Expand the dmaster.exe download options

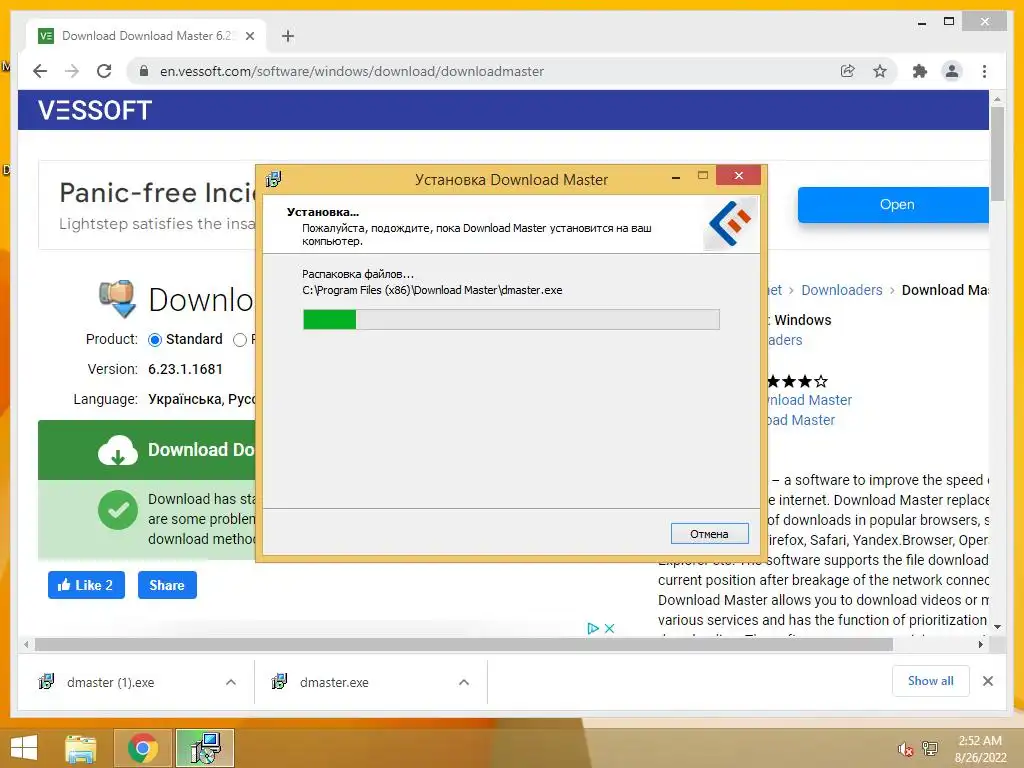(x=464, y=682)
